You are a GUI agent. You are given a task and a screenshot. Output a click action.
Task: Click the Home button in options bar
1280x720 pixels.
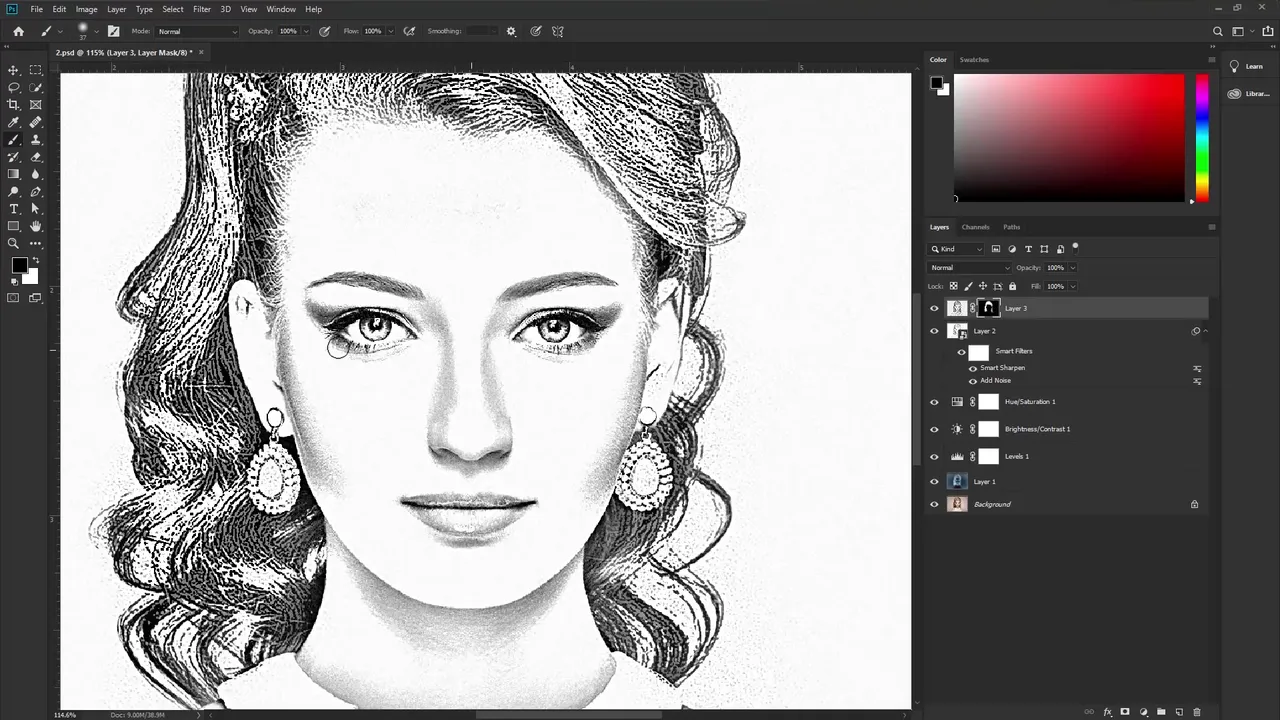click(18, 31)
